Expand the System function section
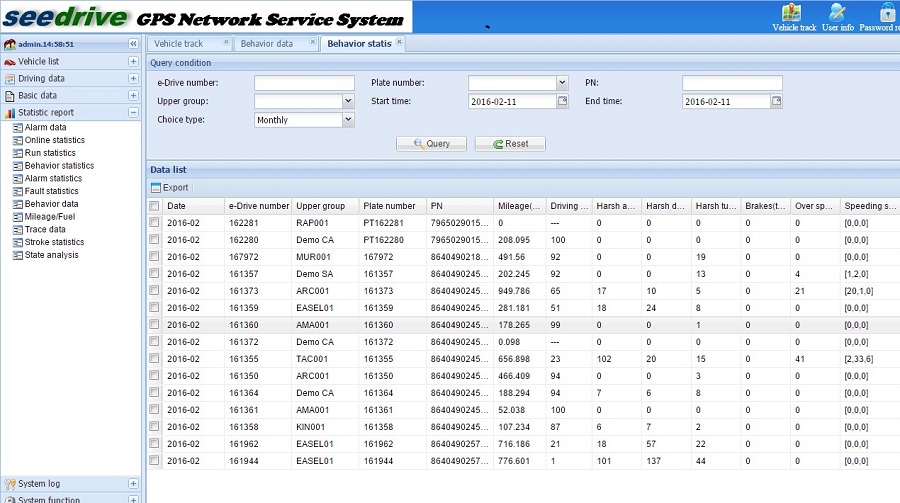Screen dimensions: 900x503 coord(133,500)
